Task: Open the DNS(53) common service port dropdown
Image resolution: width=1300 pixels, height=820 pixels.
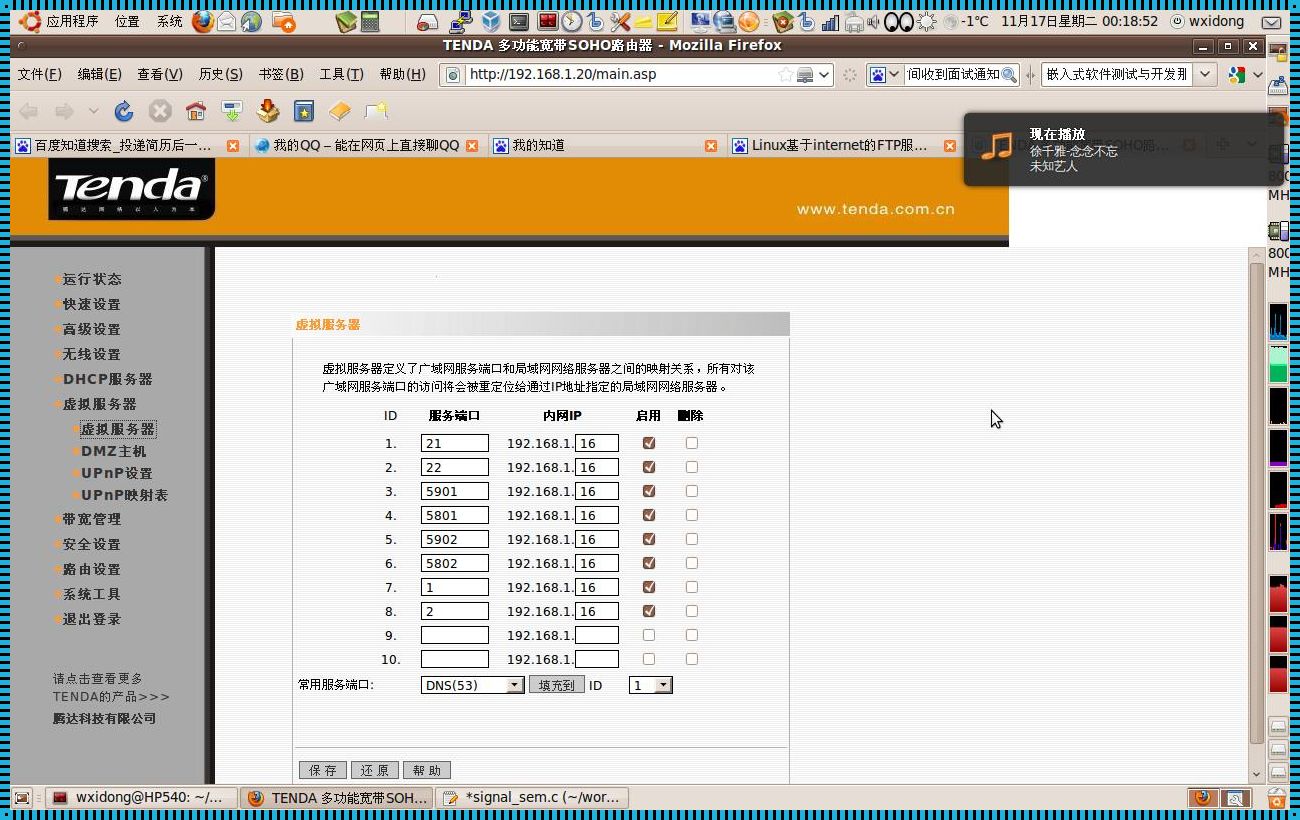Action: coord(472,685)
